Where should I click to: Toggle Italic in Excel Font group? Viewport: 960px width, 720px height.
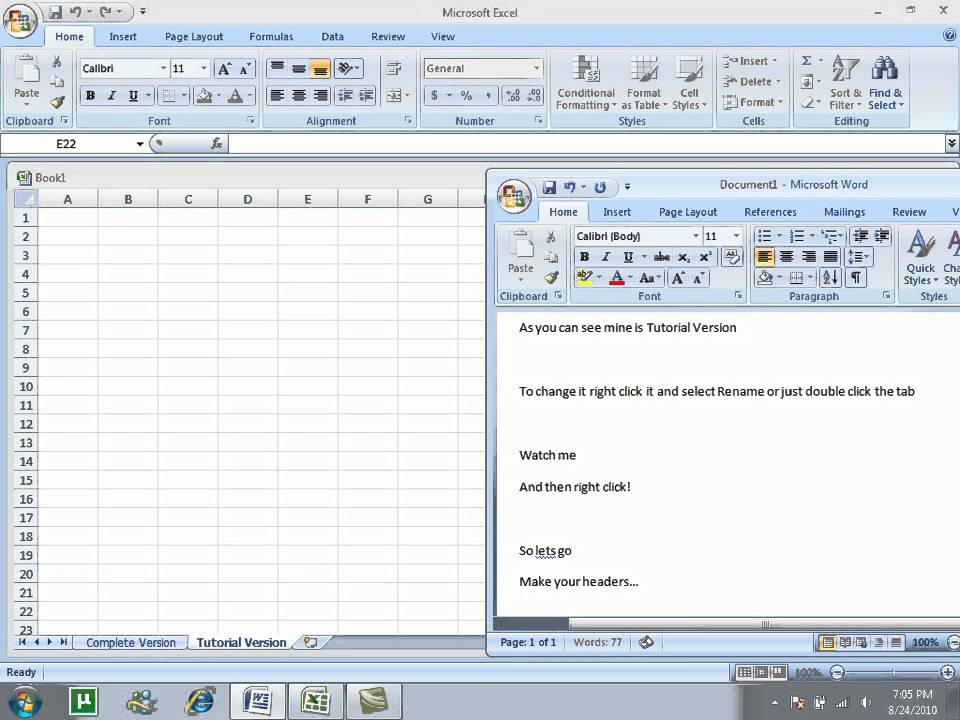point(111,96)
